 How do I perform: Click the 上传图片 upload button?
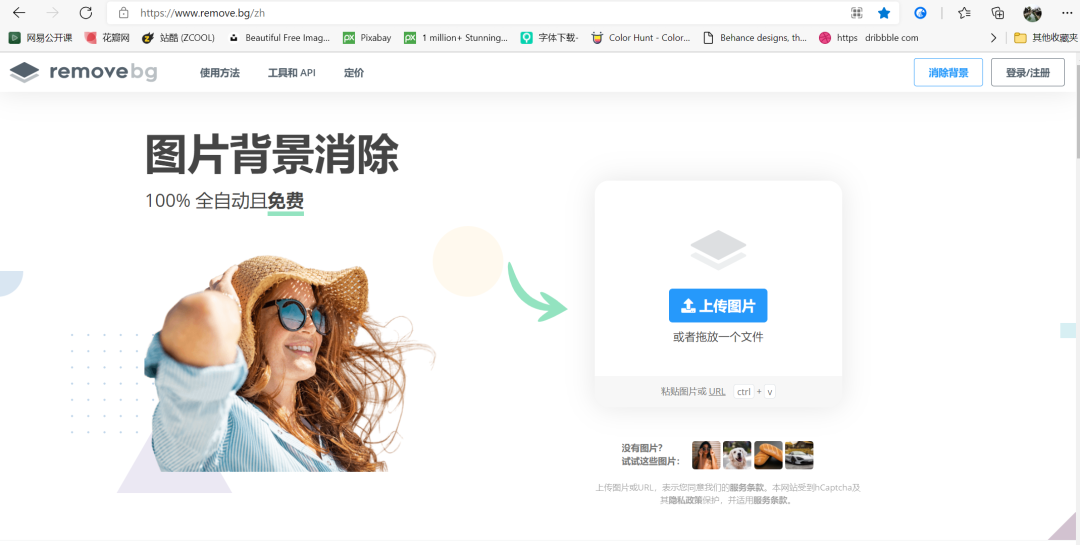click(718, 305)
